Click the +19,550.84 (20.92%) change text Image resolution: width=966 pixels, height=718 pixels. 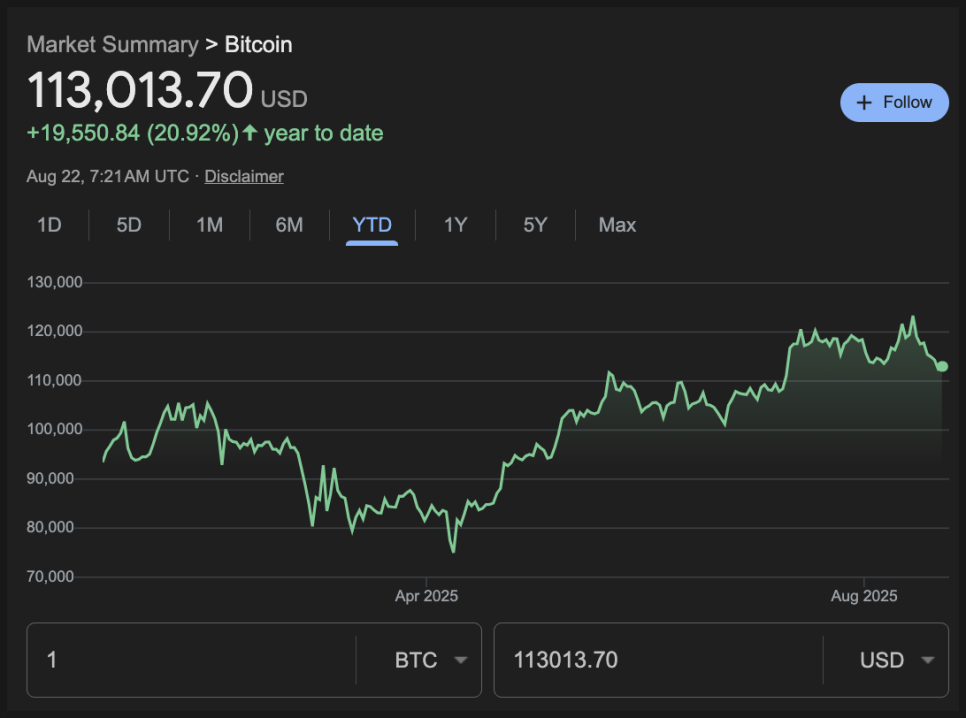click(x=132, y=133)
